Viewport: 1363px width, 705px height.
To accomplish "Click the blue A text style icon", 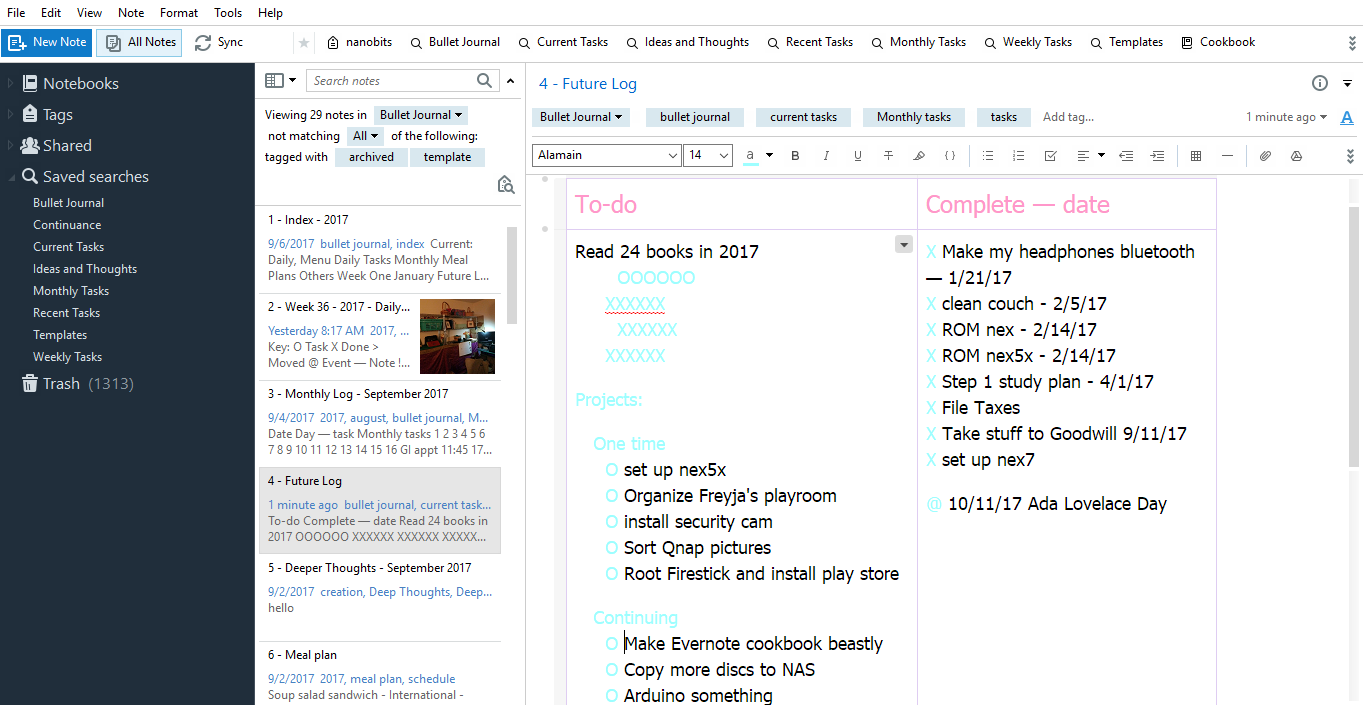I will tap(1347, 117).
